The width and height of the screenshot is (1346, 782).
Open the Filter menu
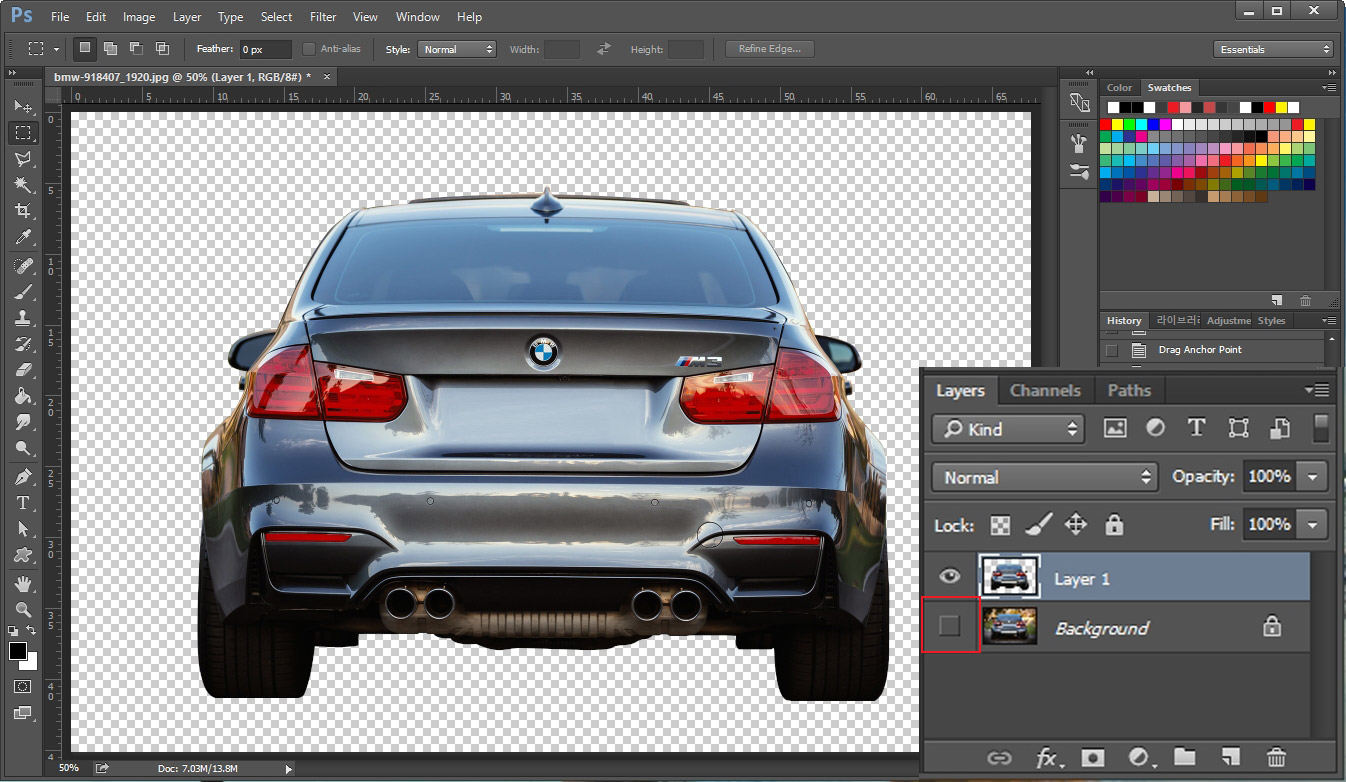[x=323, y=17]
